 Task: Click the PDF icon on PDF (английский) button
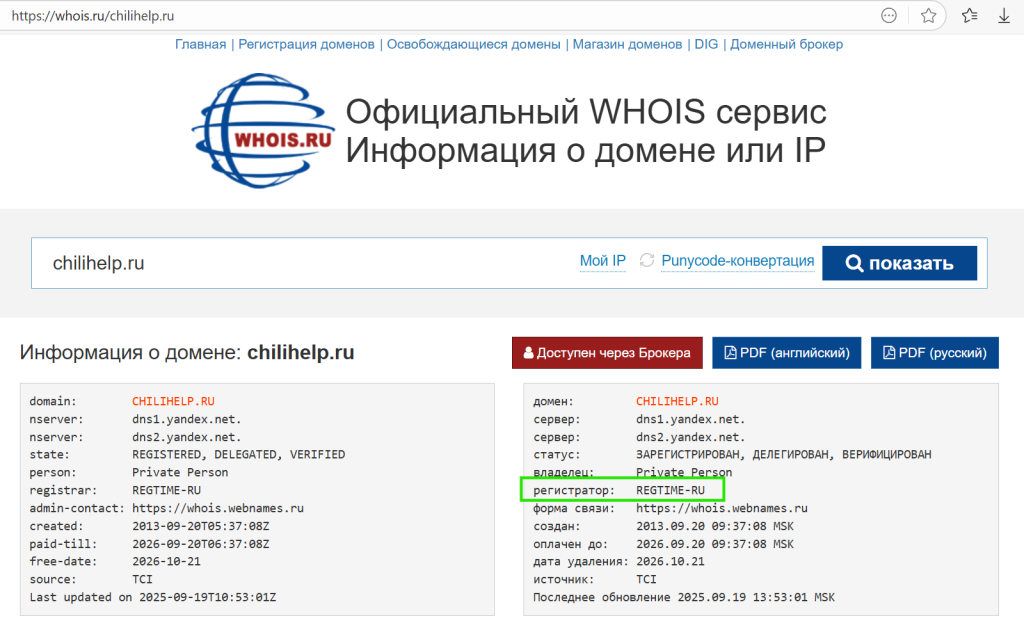point(728,352)
